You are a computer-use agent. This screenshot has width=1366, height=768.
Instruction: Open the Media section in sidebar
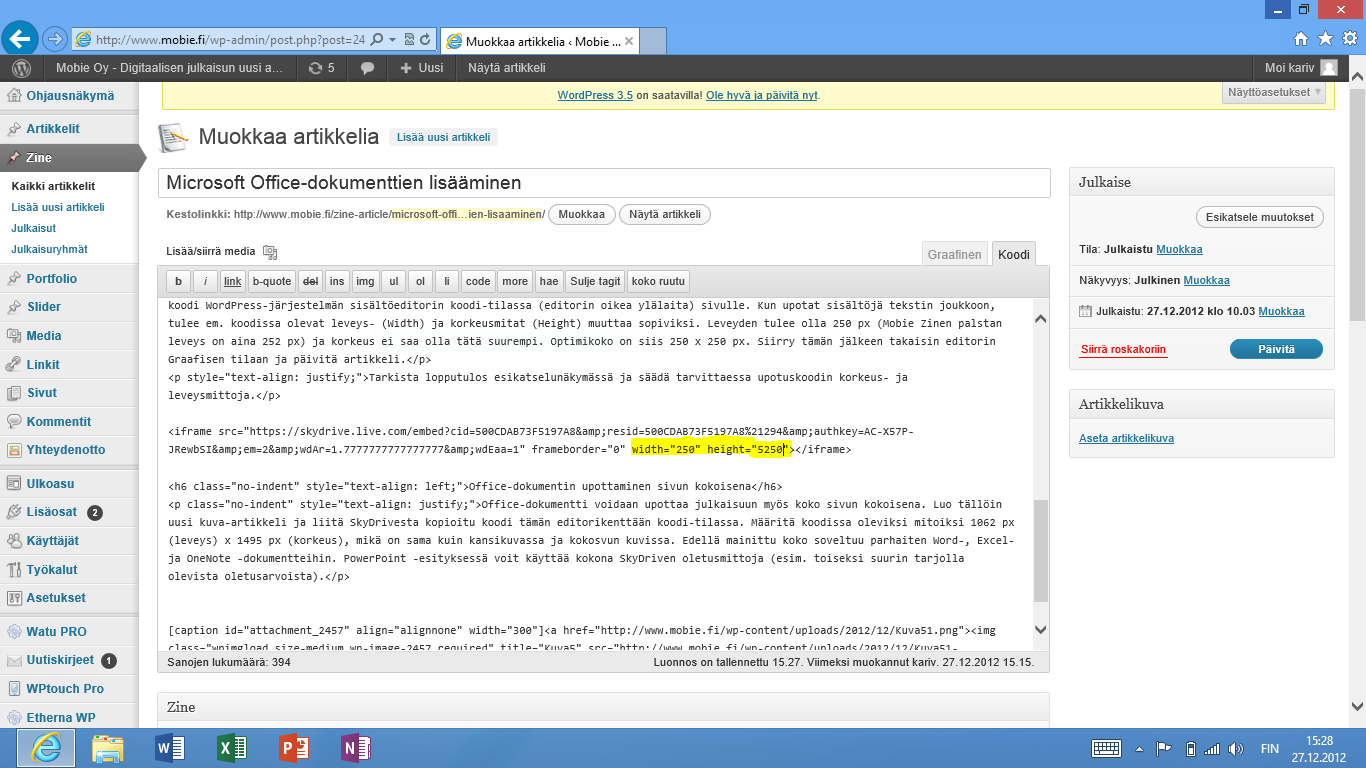point(44,336)
